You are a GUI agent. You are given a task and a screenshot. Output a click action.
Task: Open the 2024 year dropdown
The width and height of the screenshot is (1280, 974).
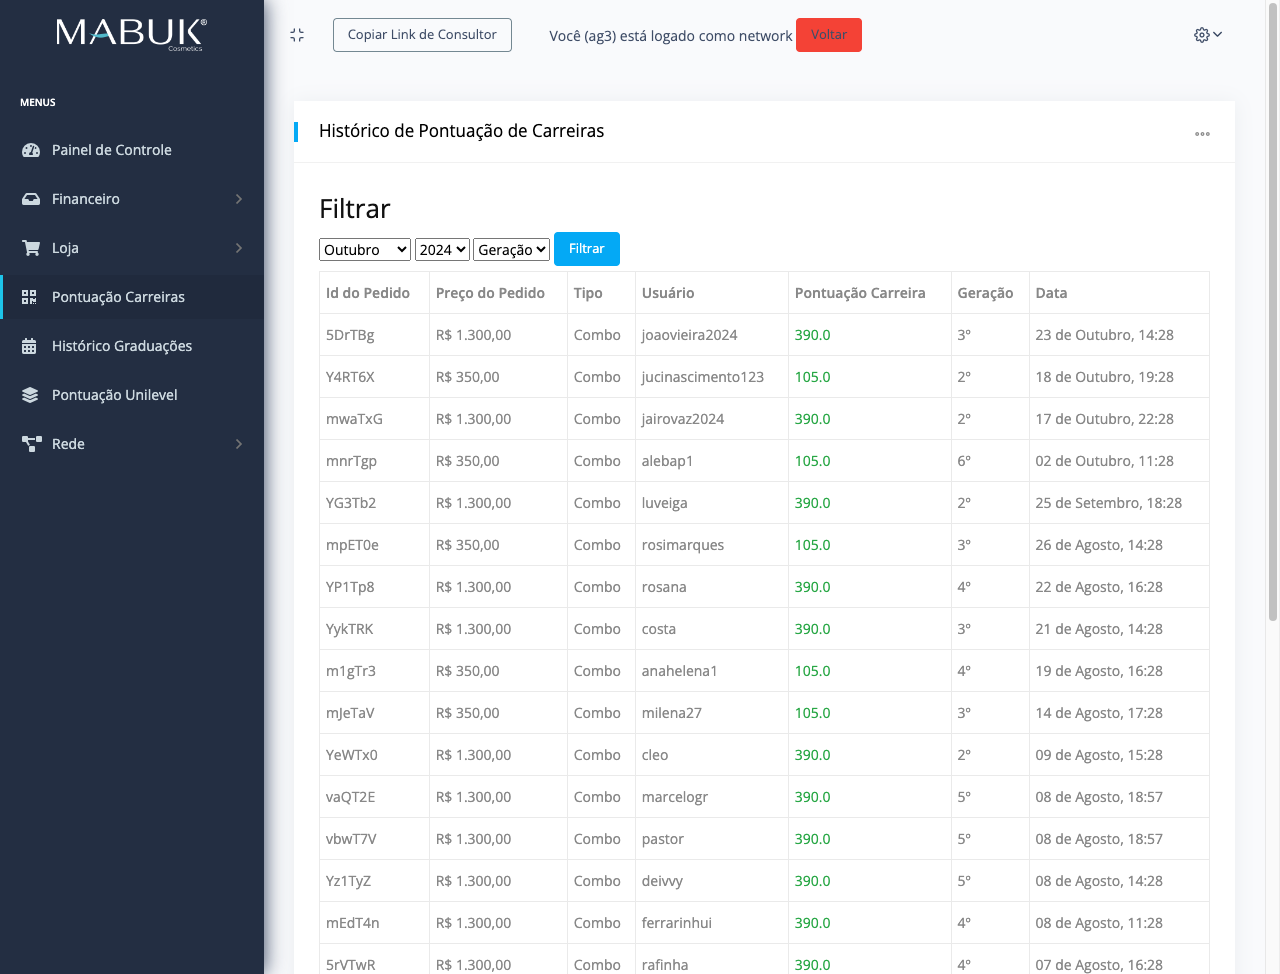click(442, 250)
